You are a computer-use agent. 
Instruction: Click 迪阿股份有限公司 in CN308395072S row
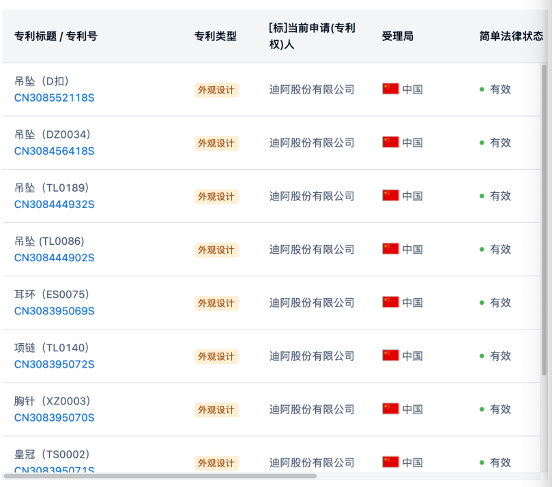point(312,356)
